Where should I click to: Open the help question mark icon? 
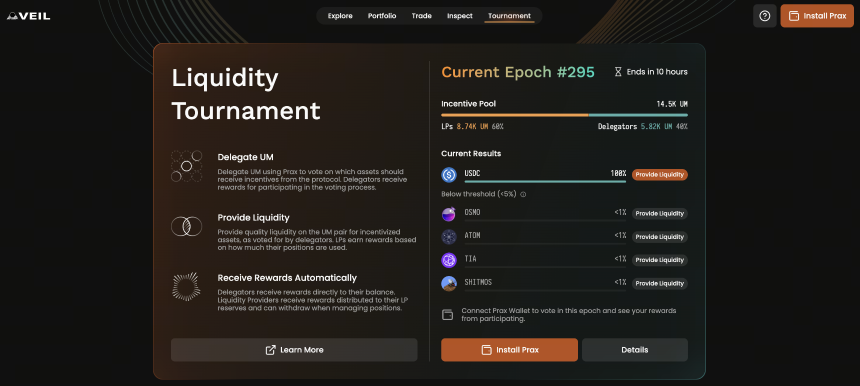click(x=765, y=16)
